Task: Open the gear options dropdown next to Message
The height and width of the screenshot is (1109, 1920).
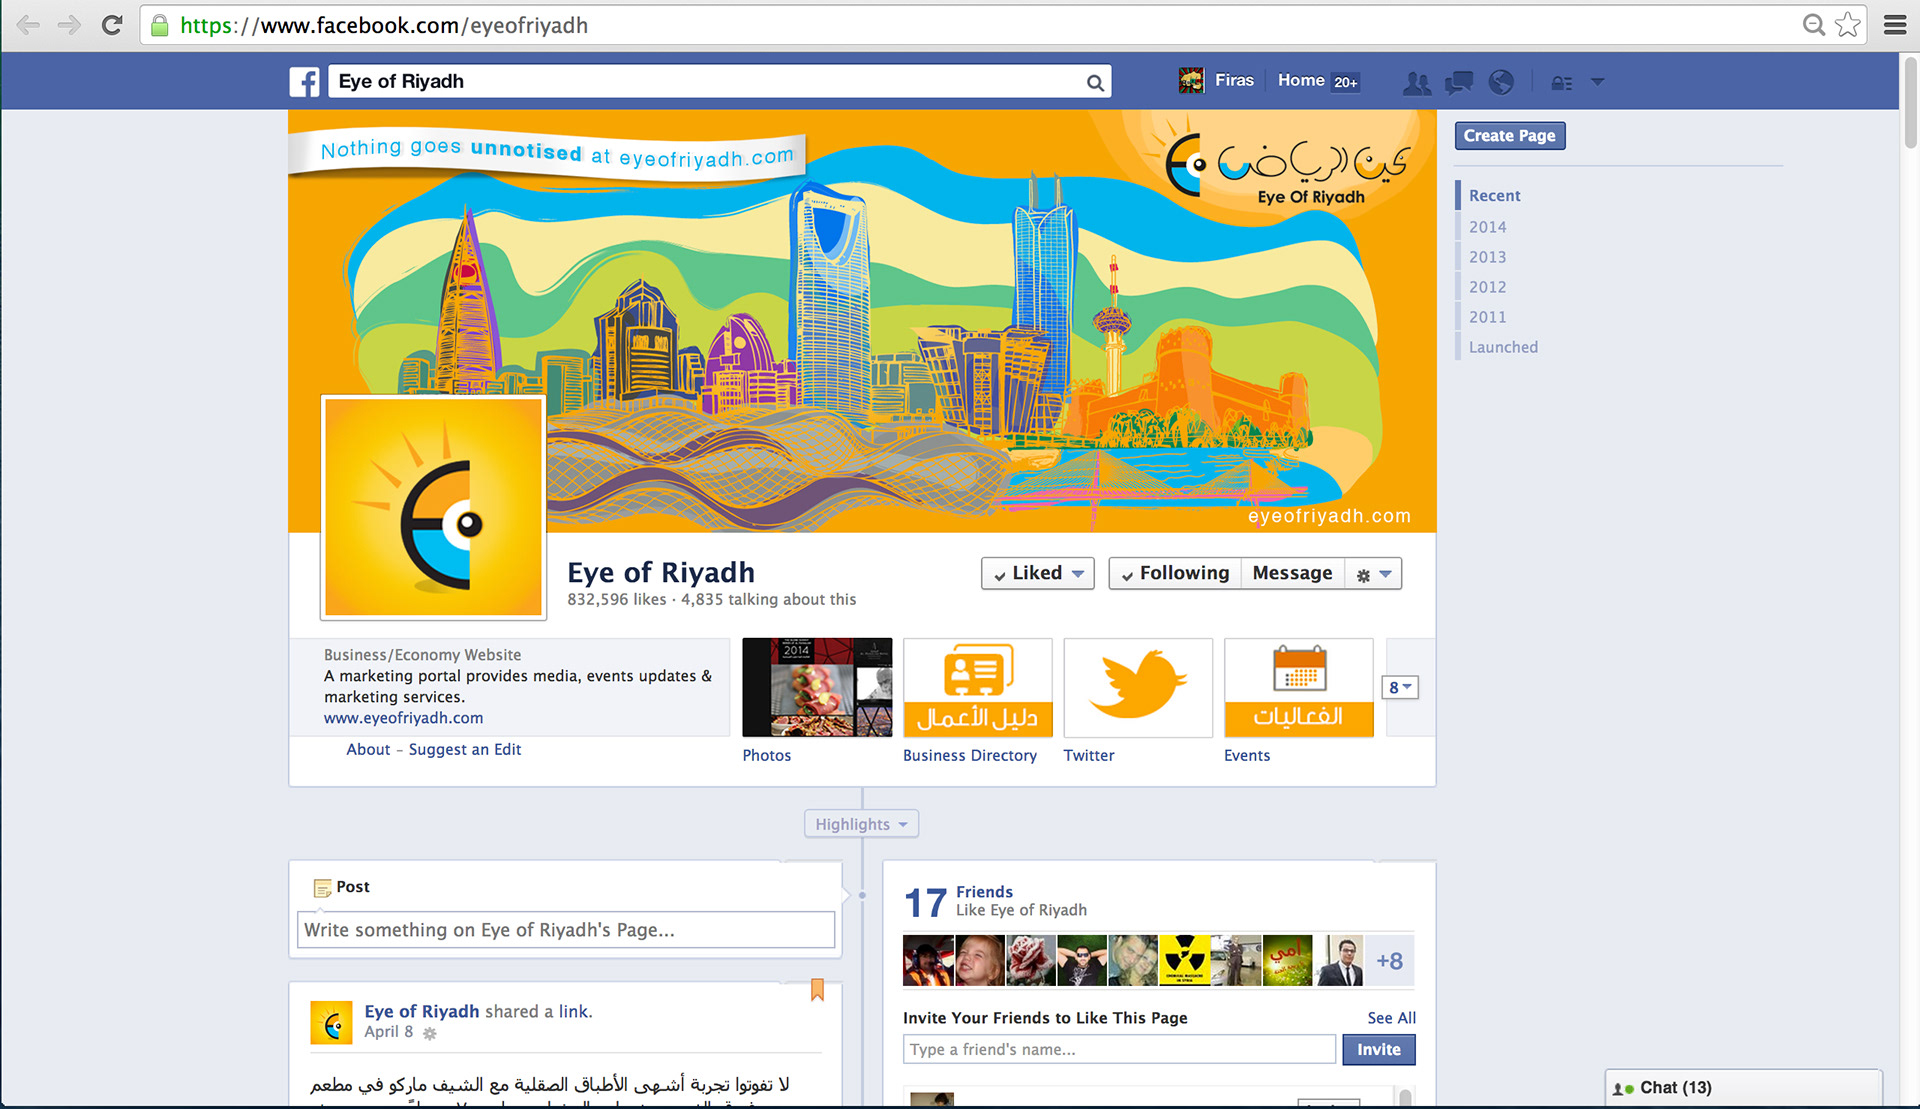Action: [x=1373, y=574]
